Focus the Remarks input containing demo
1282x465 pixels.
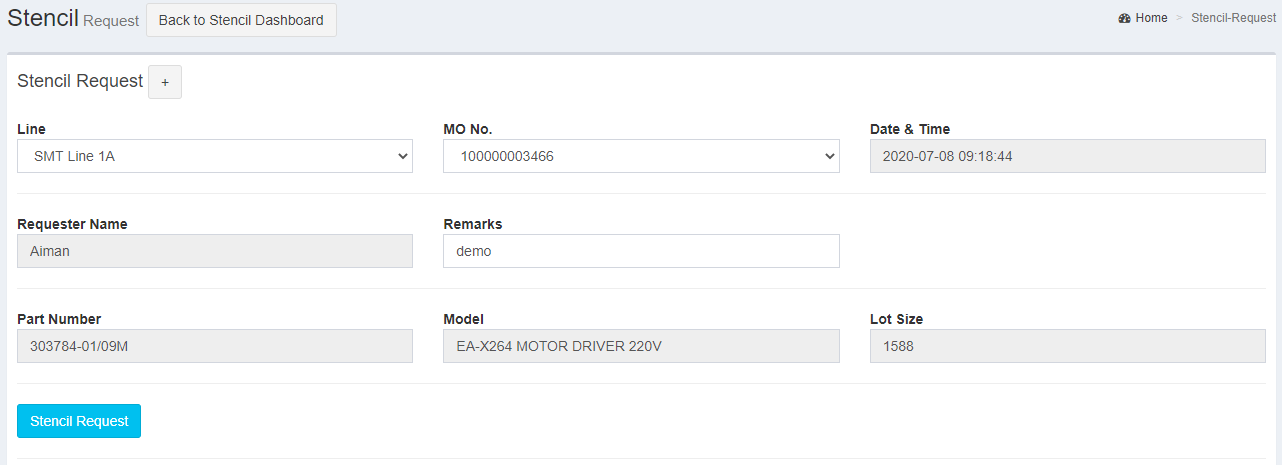[x=641, y=251]
